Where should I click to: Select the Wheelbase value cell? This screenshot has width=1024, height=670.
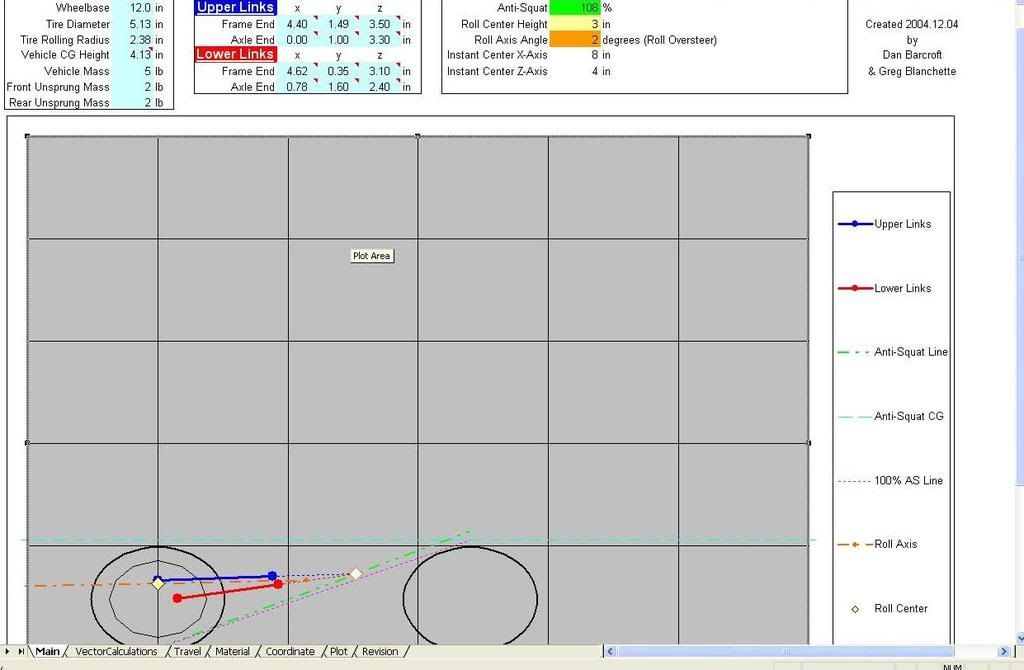point(138,8)
